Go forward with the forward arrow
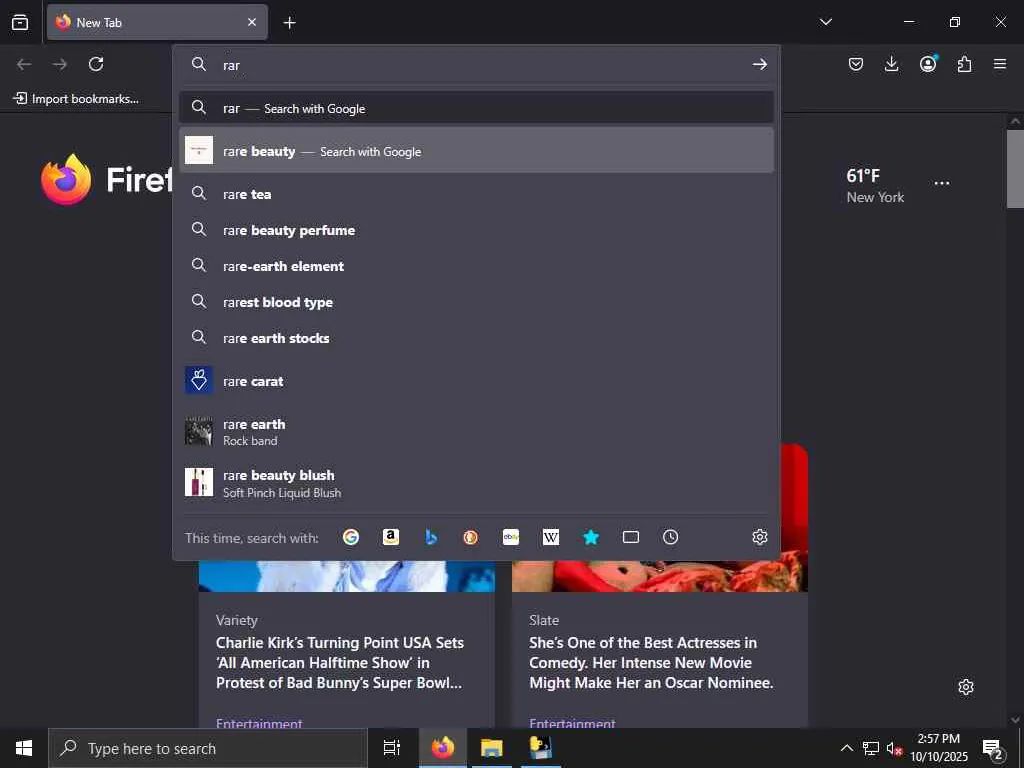 pos(60,64)
